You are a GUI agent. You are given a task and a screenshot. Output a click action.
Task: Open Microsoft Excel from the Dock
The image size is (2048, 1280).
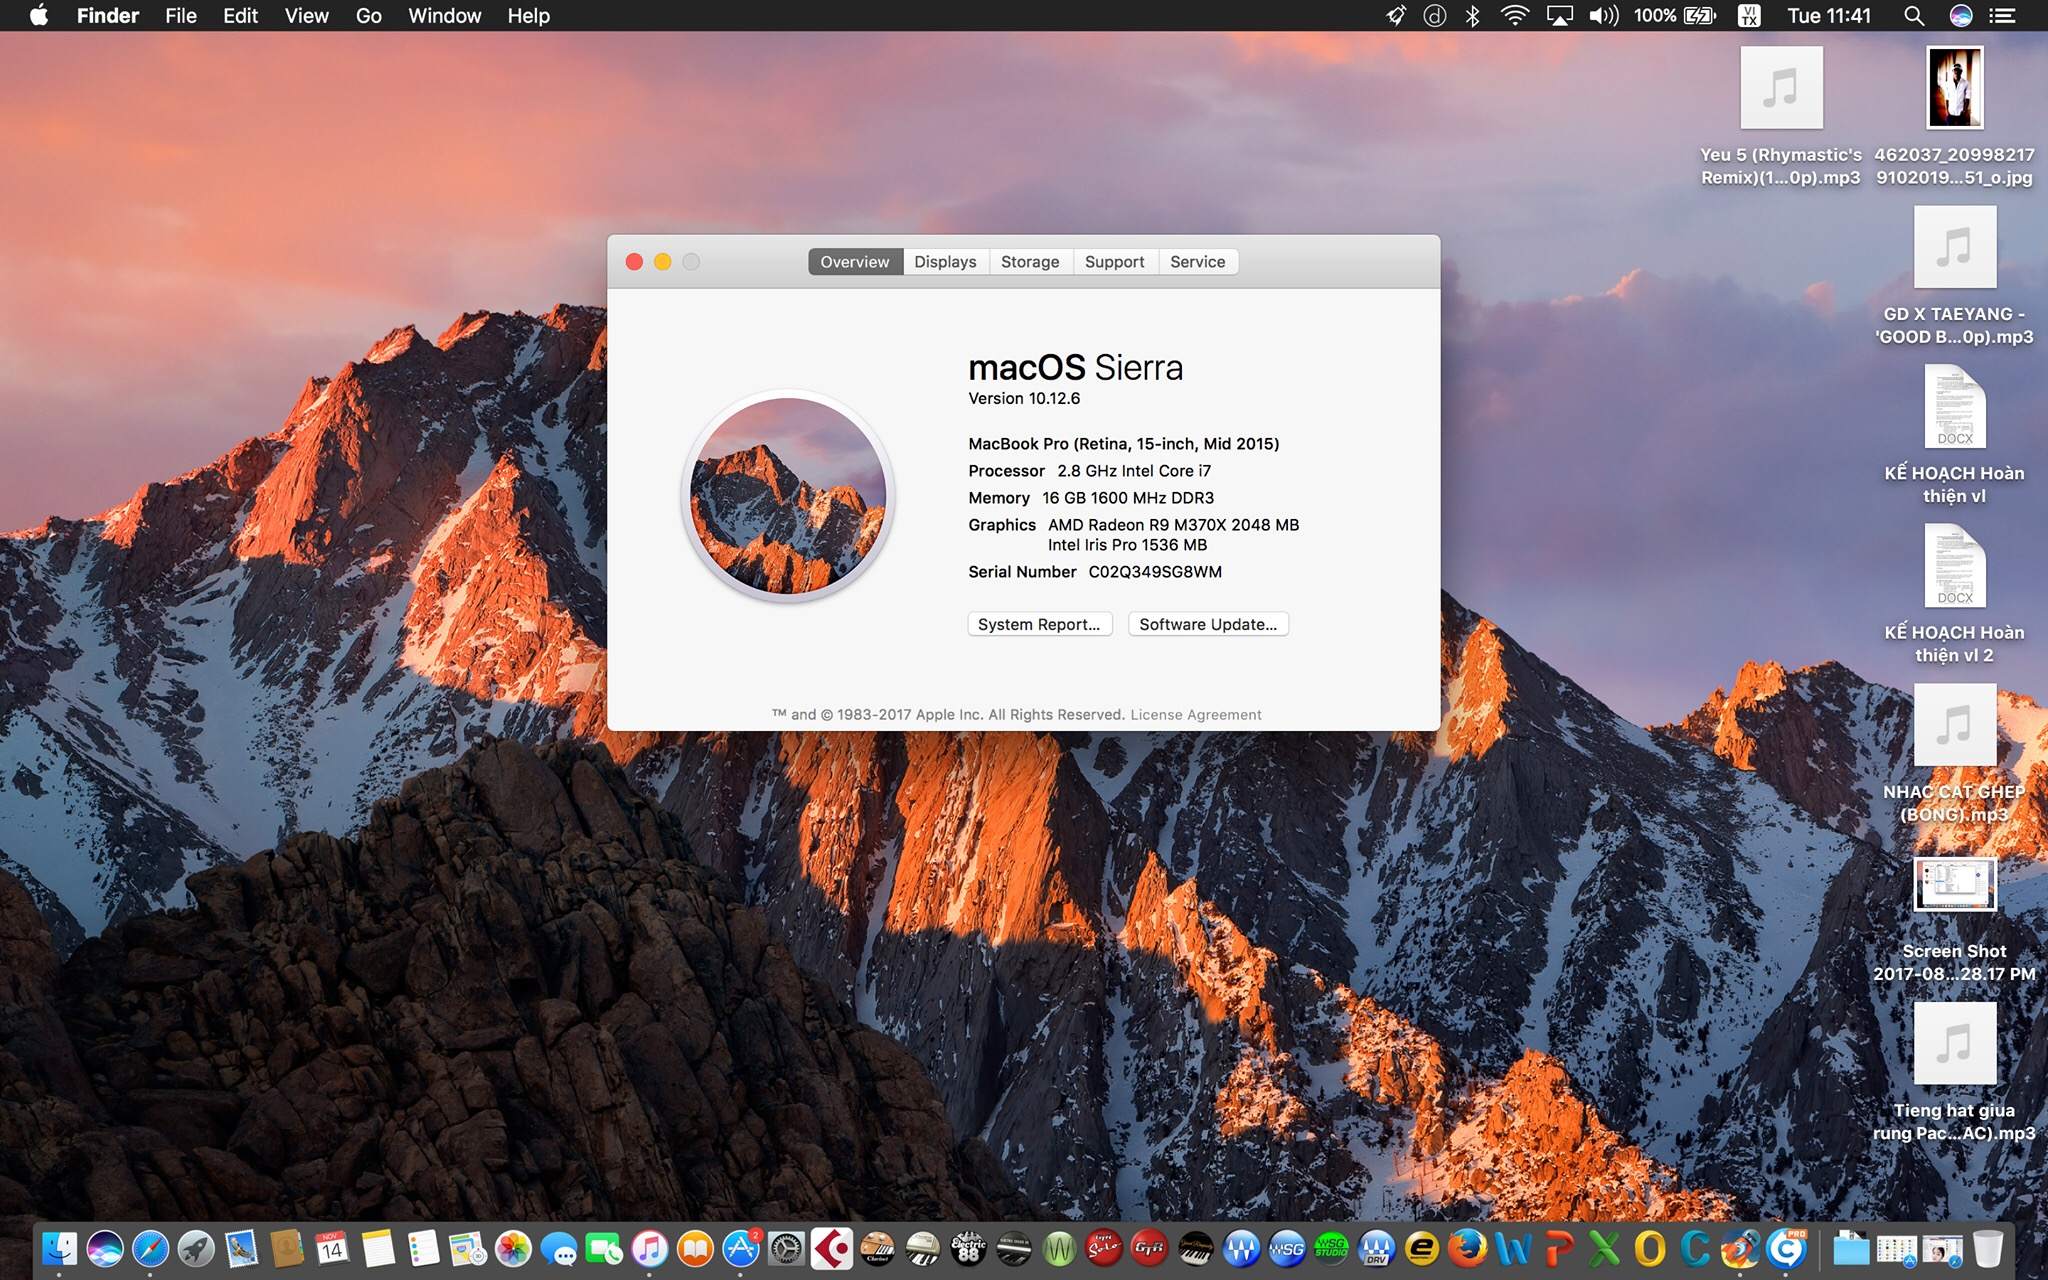tap(1604, 1248)
